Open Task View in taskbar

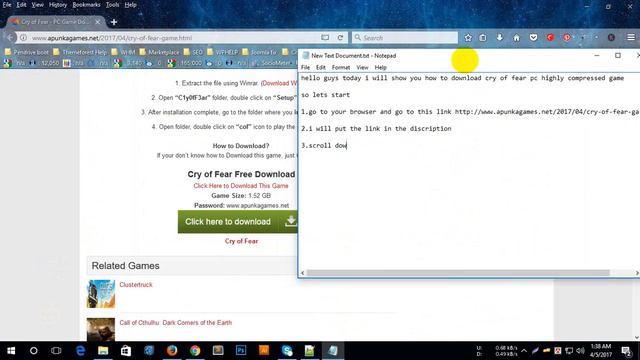[x=56, y=351]
